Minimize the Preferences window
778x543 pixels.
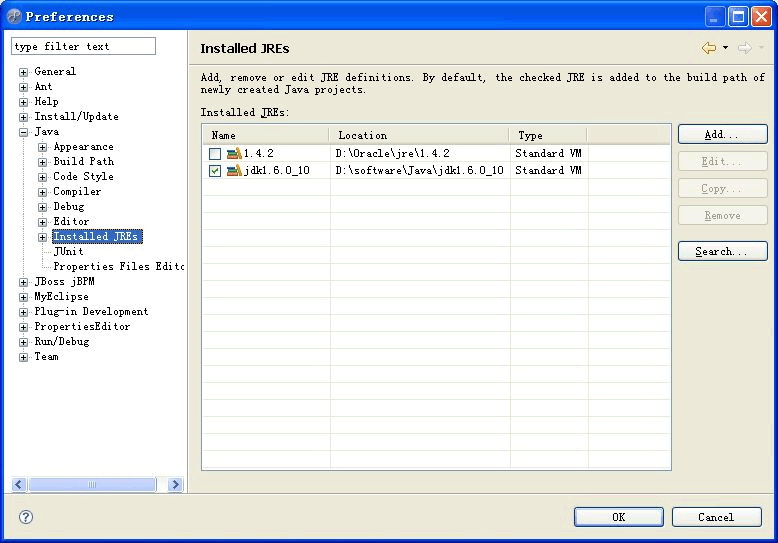coord(714,17)
